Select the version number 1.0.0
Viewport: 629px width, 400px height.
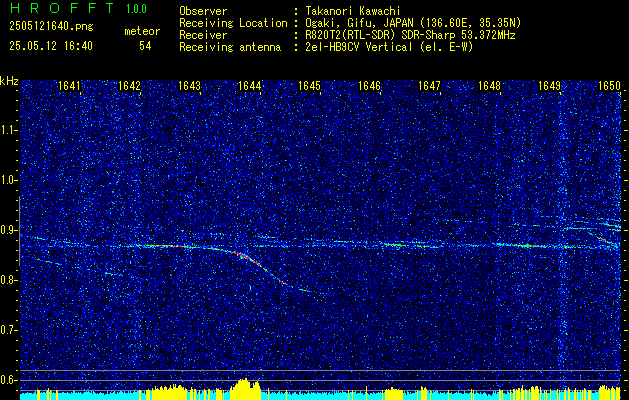(136, 9)
